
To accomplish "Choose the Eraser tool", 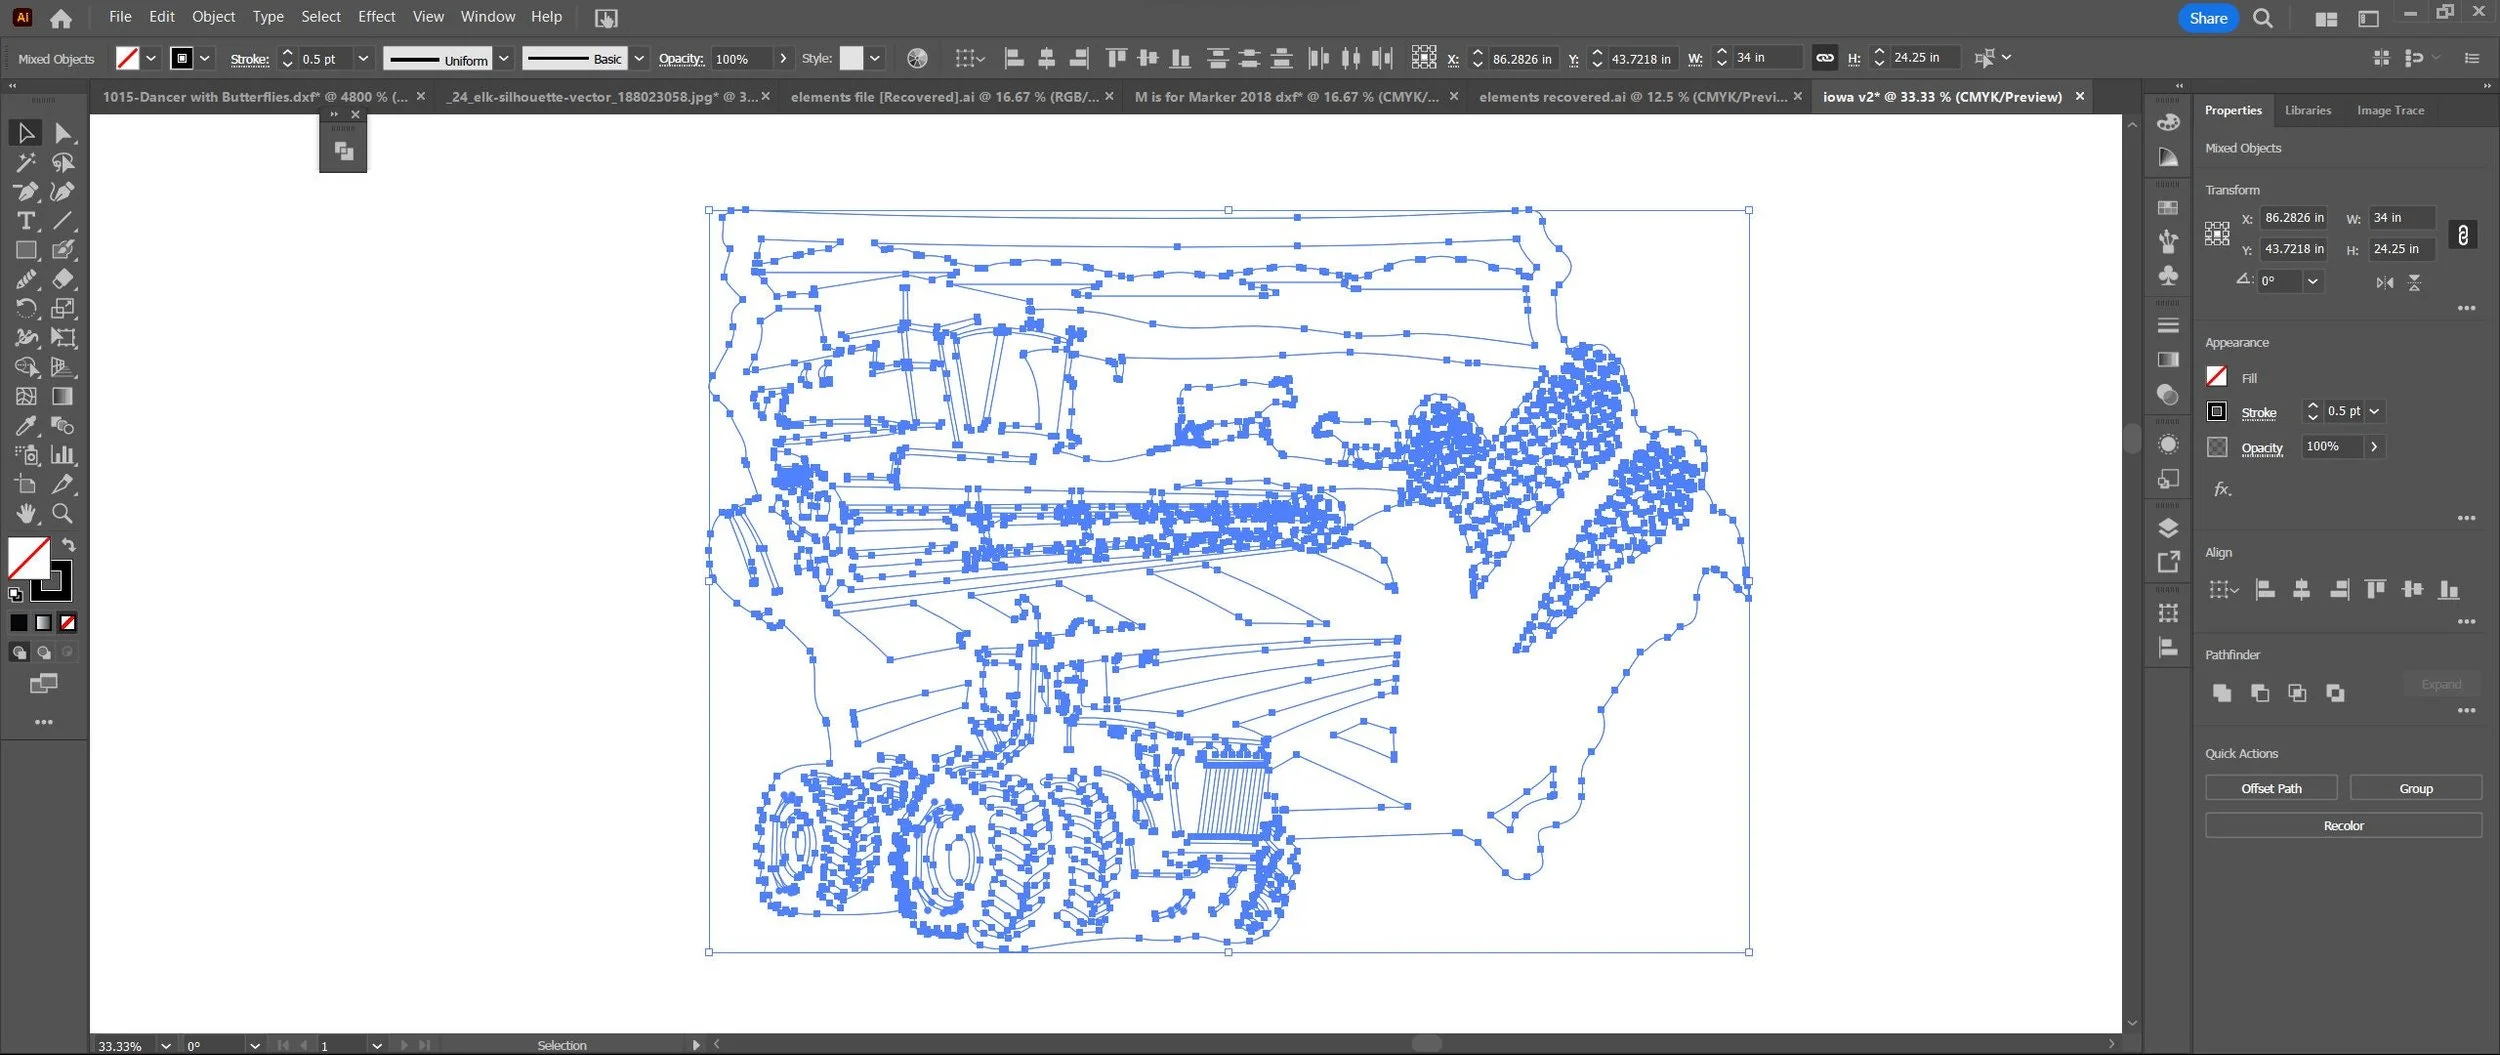I will click(x=63, y=279).
